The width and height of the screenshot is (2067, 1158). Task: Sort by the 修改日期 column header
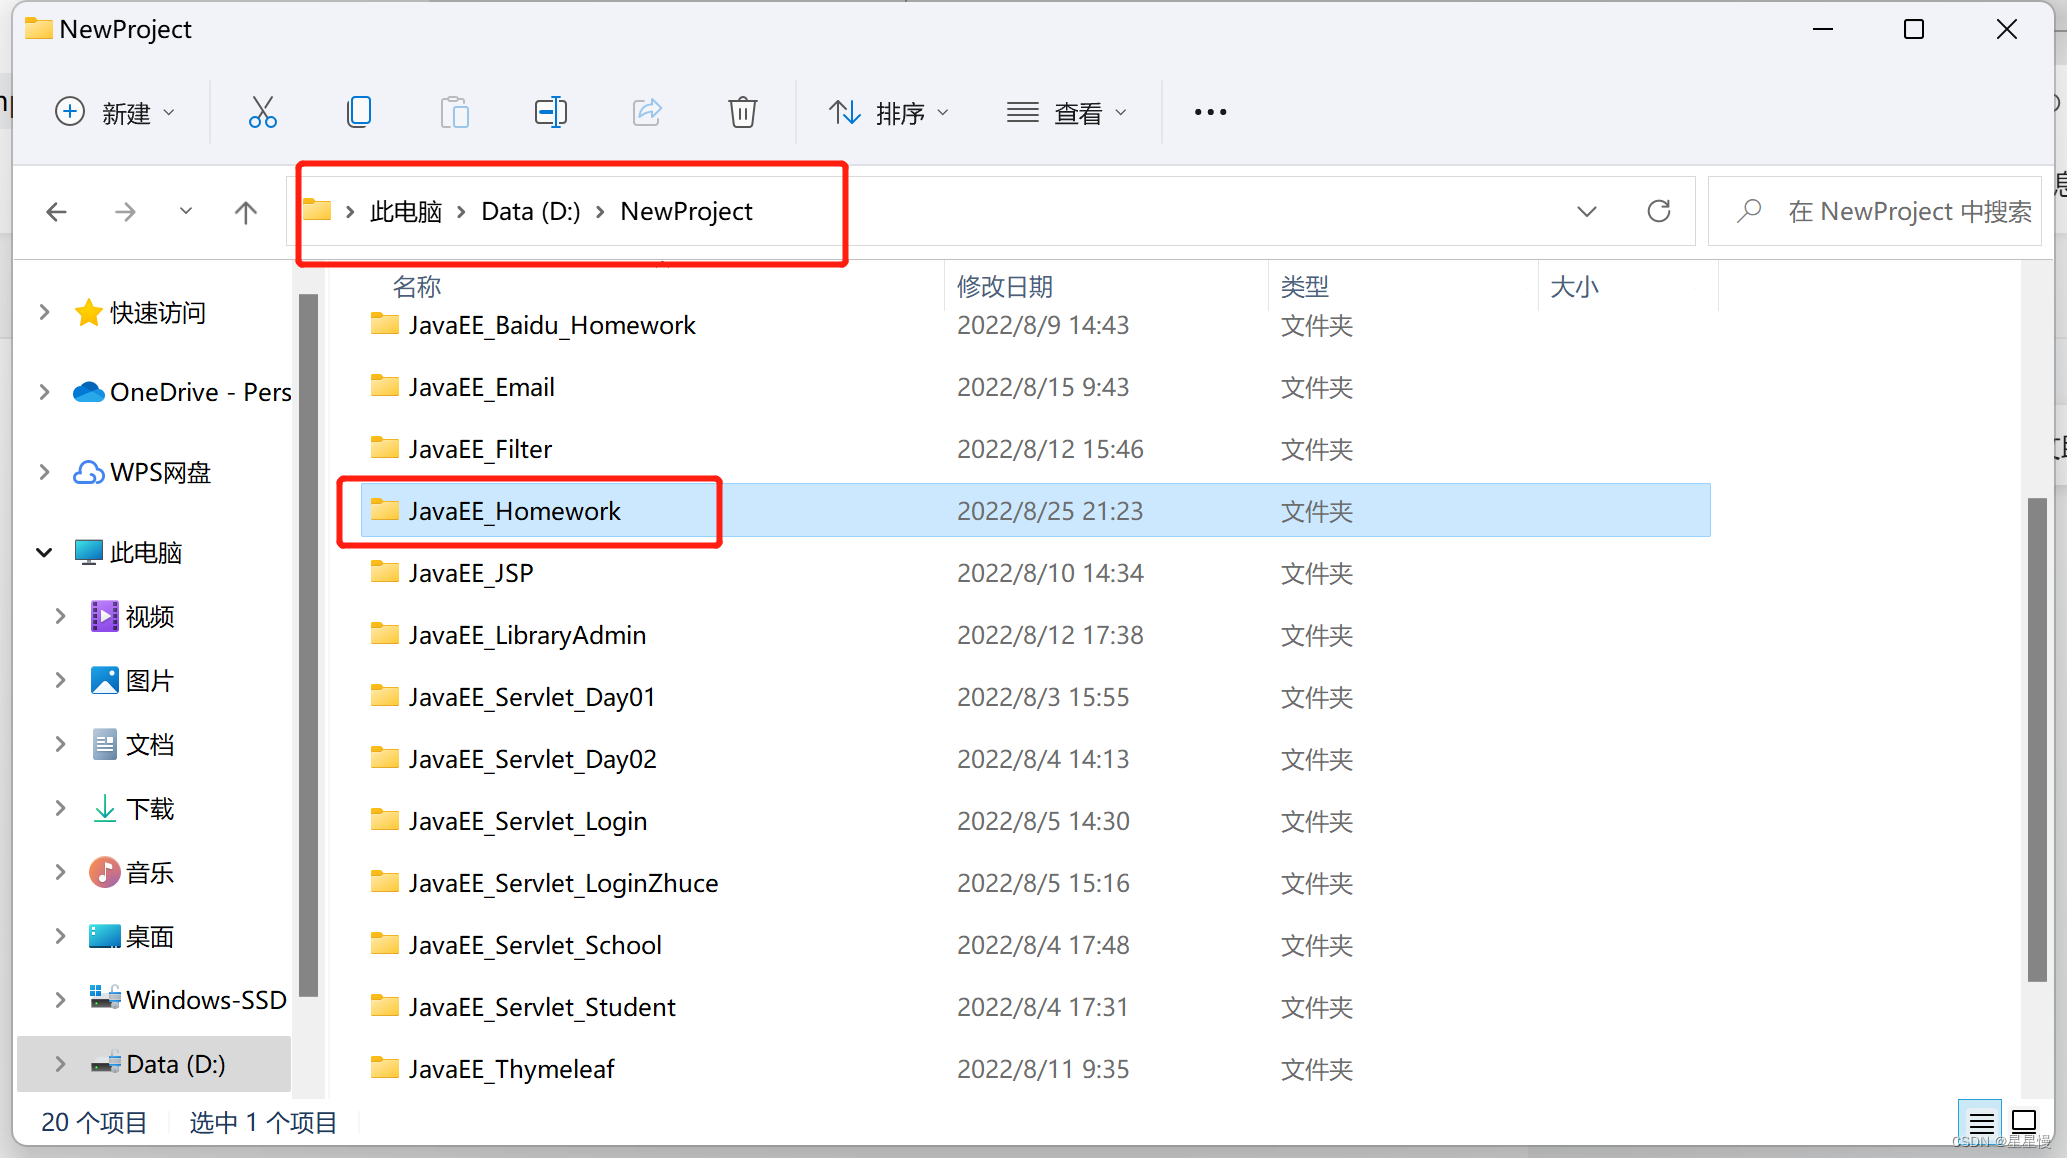click(x=1004, y=287)
